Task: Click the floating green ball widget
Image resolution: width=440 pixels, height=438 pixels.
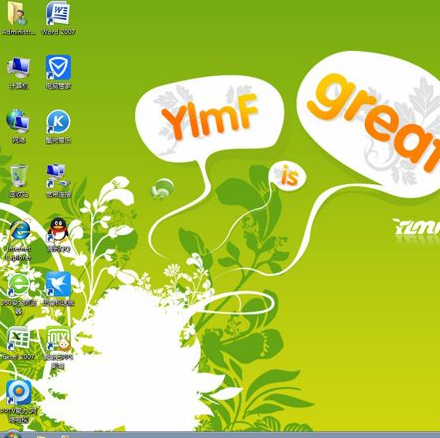Action: [162, 189]
